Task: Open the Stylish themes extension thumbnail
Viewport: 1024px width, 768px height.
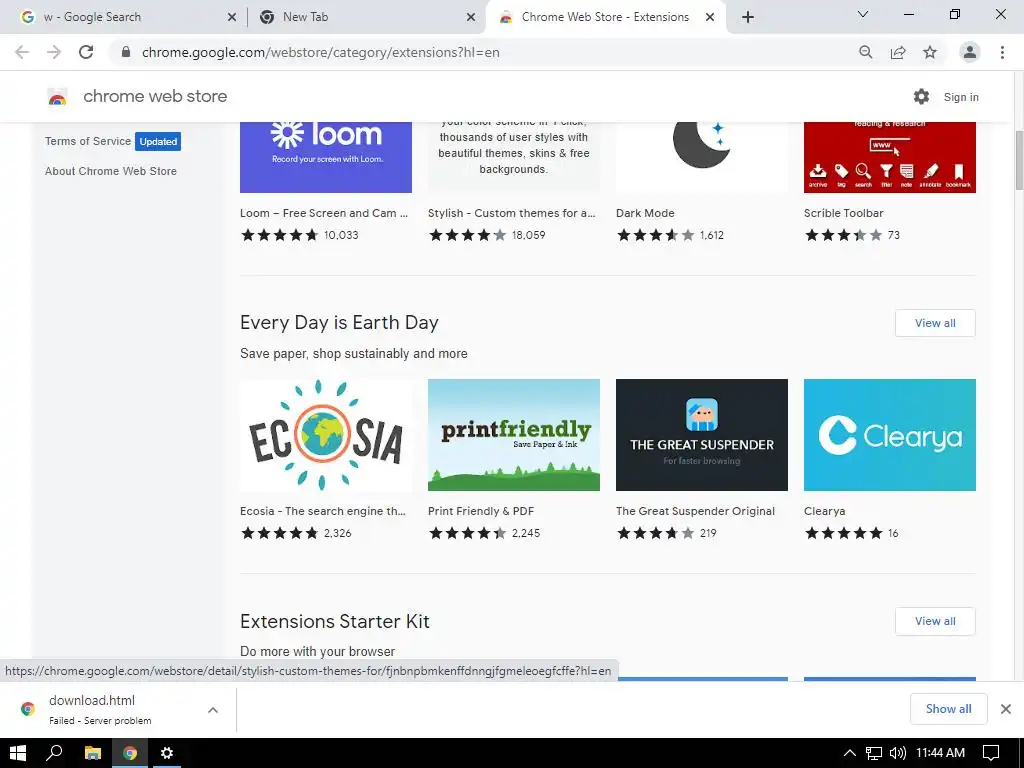Action: (x=514, y=157)
